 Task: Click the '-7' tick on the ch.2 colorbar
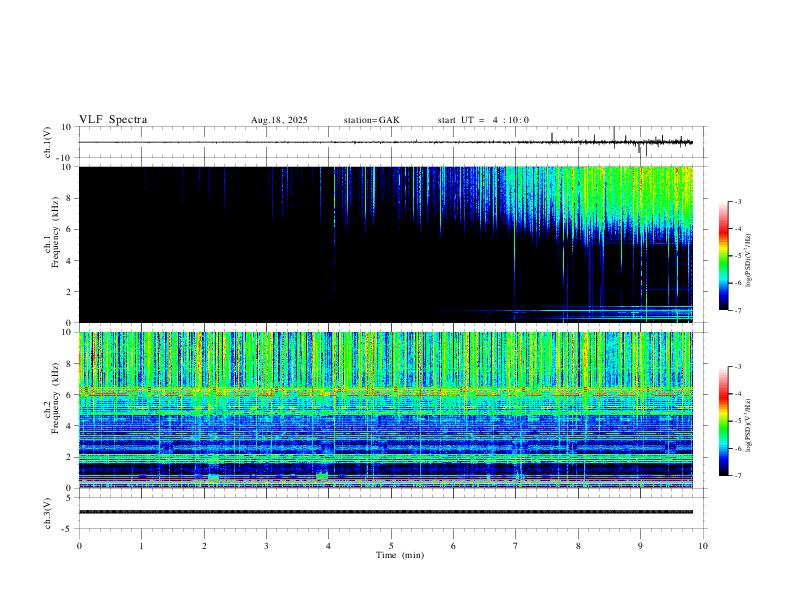click(737, 476)
